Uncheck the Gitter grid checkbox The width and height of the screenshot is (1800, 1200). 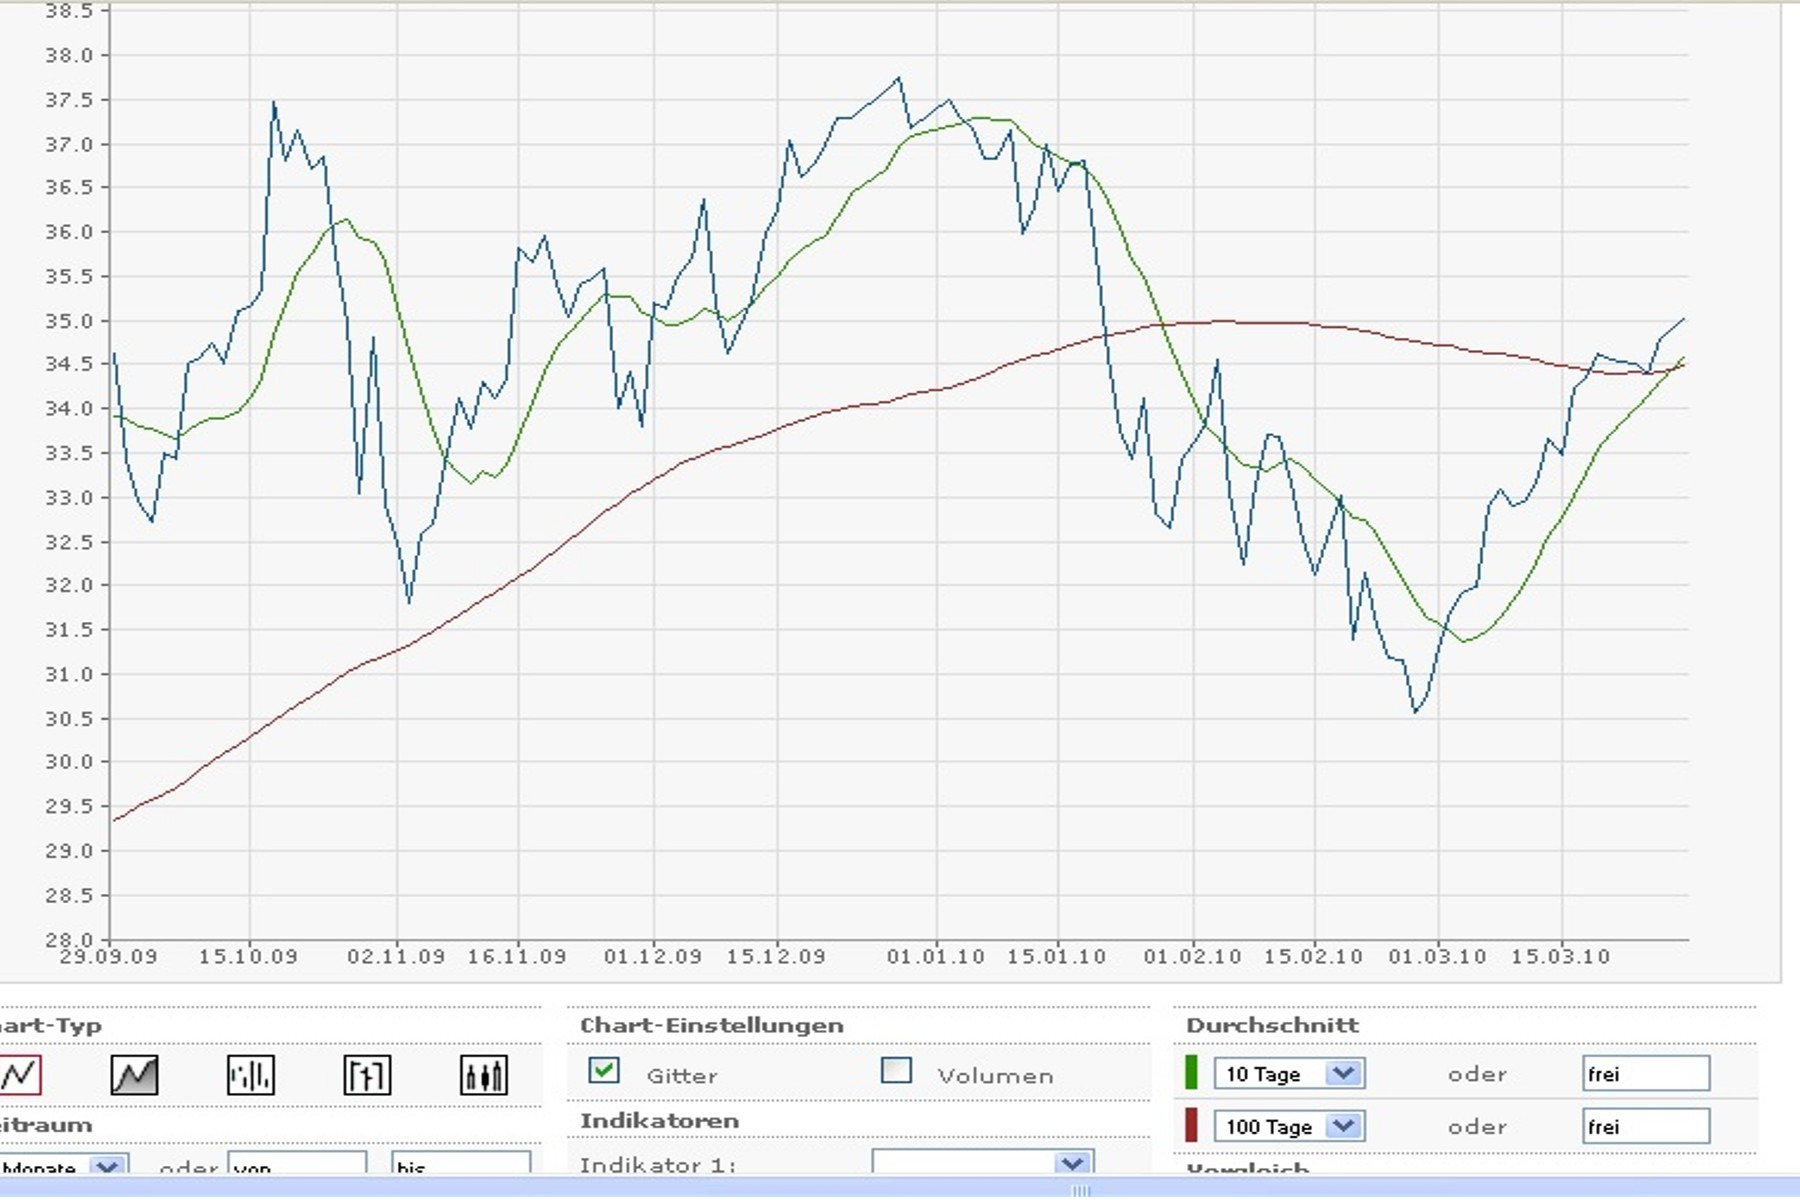click(x=604, y=1071)
